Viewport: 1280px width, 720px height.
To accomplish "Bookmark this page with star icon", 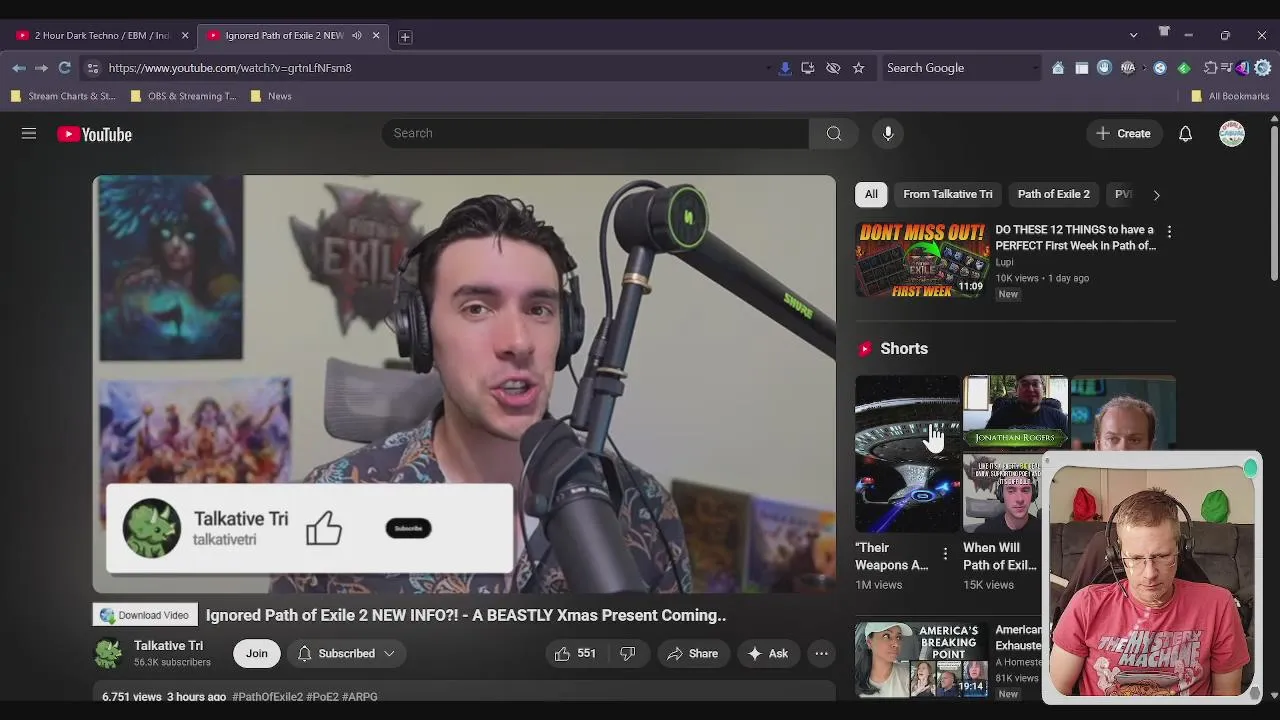I will click(x=858, y=68).
